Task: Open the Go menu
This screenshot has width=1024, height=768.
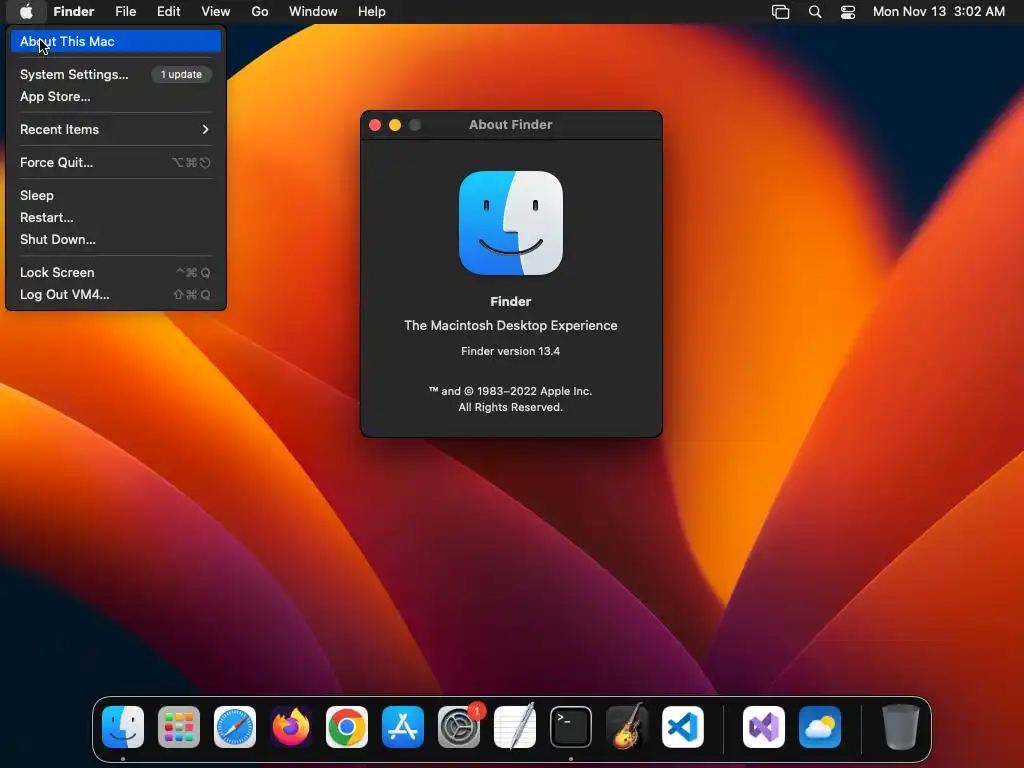Action: click(x=260, y=12)
